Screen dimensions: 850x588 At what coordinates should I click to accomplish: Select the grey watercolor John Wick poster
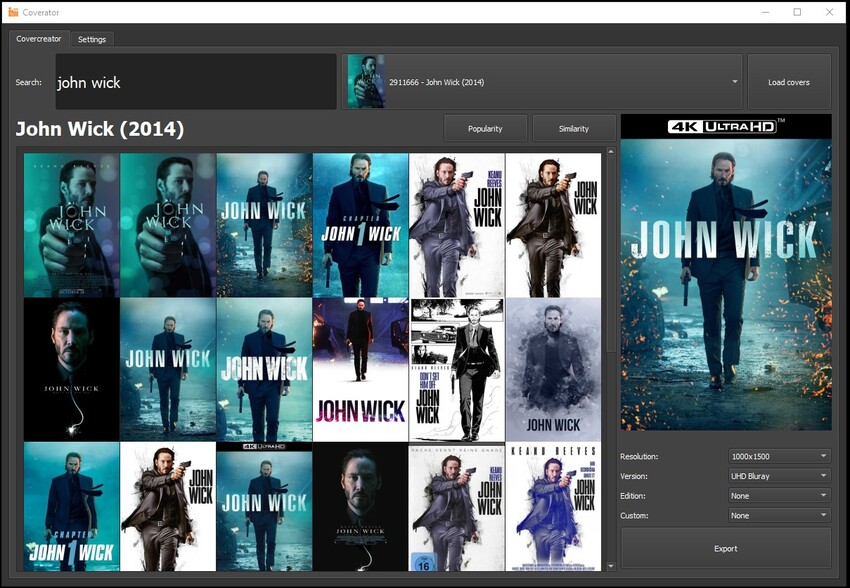pos(553,369)
